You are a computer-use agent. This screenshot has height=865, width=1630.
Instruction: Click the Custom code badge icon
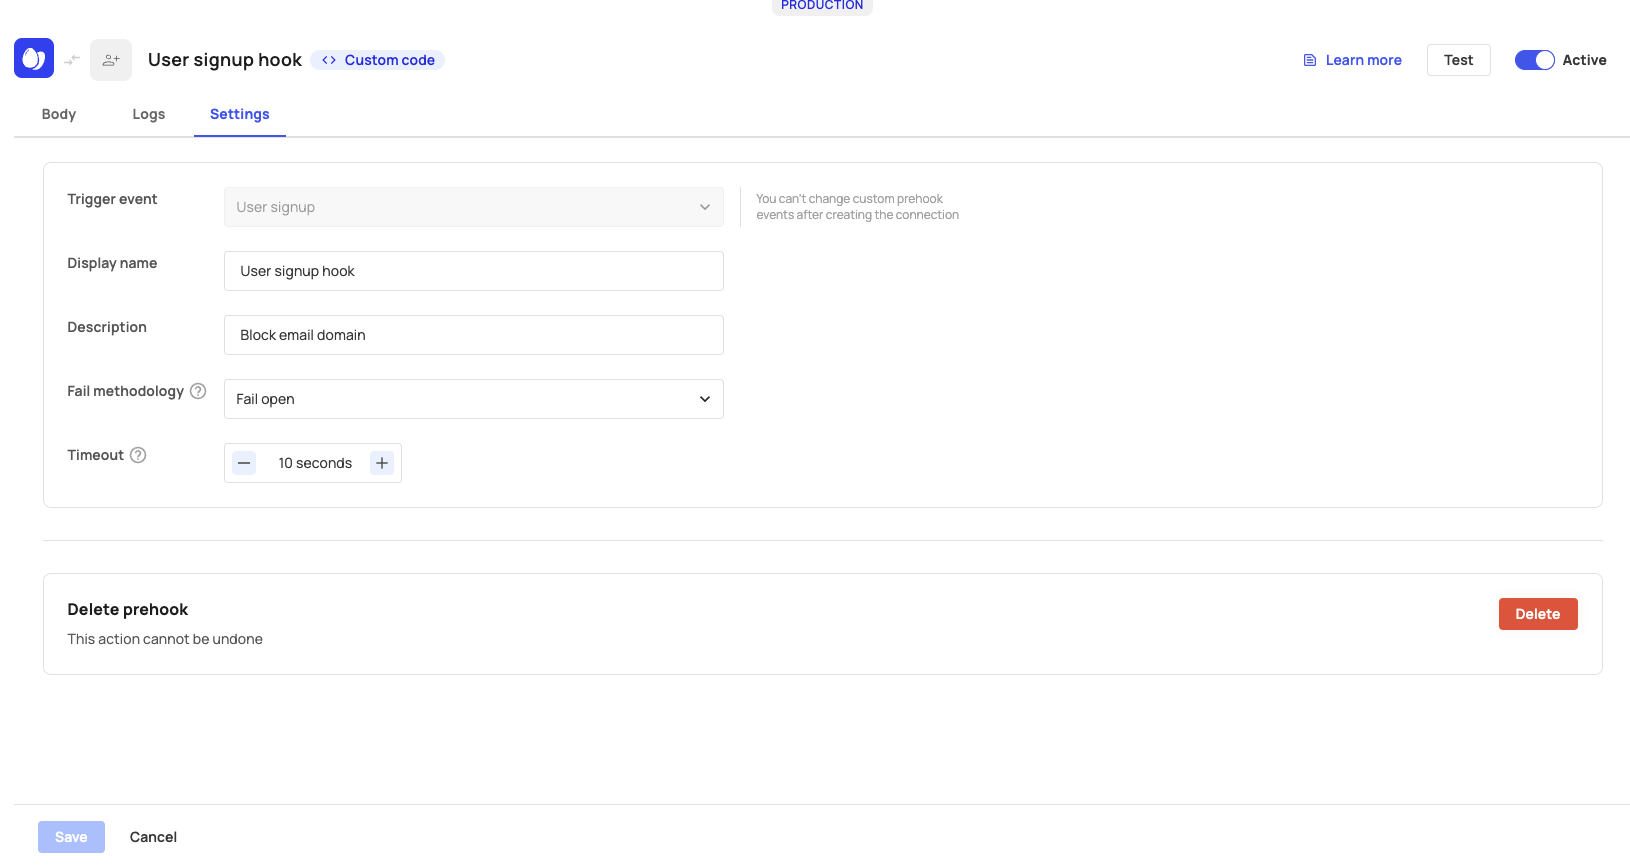(329, 60)
